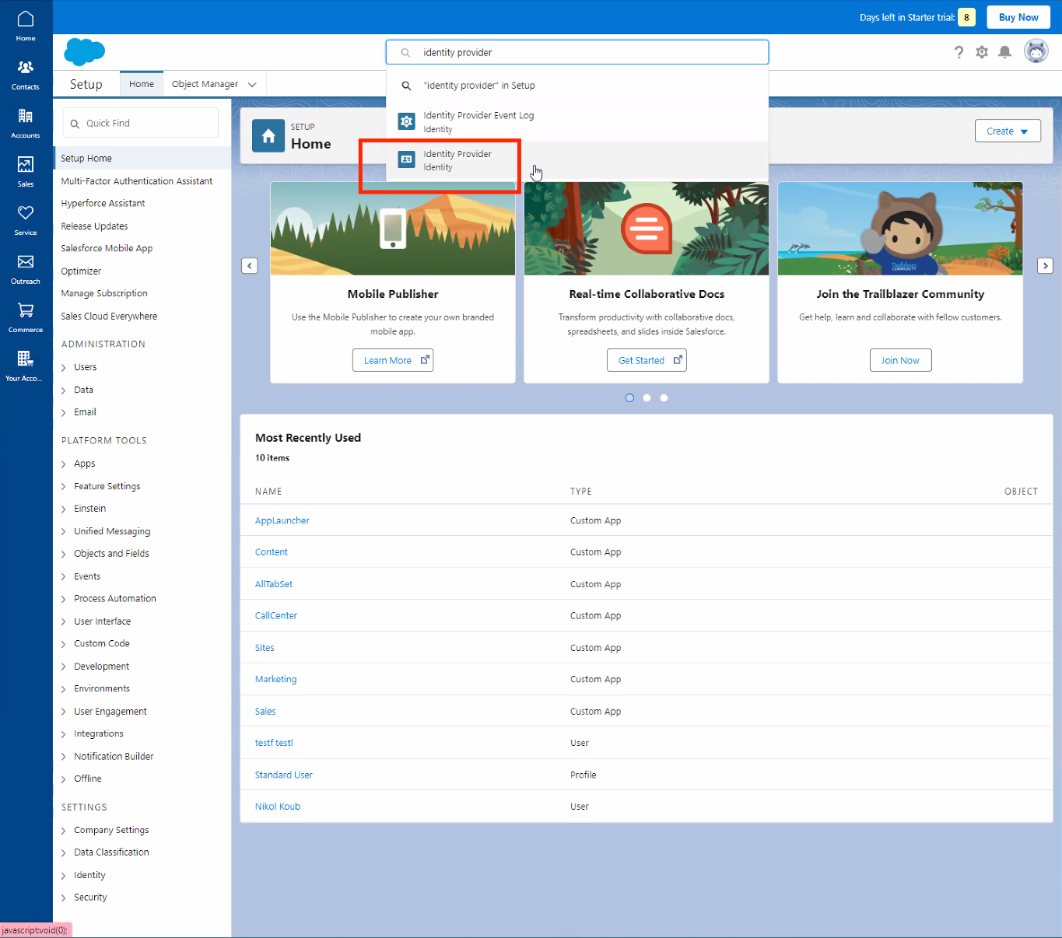Choose the Identity Provider suggestion
1062x938 pixels.
pos(577,160)
